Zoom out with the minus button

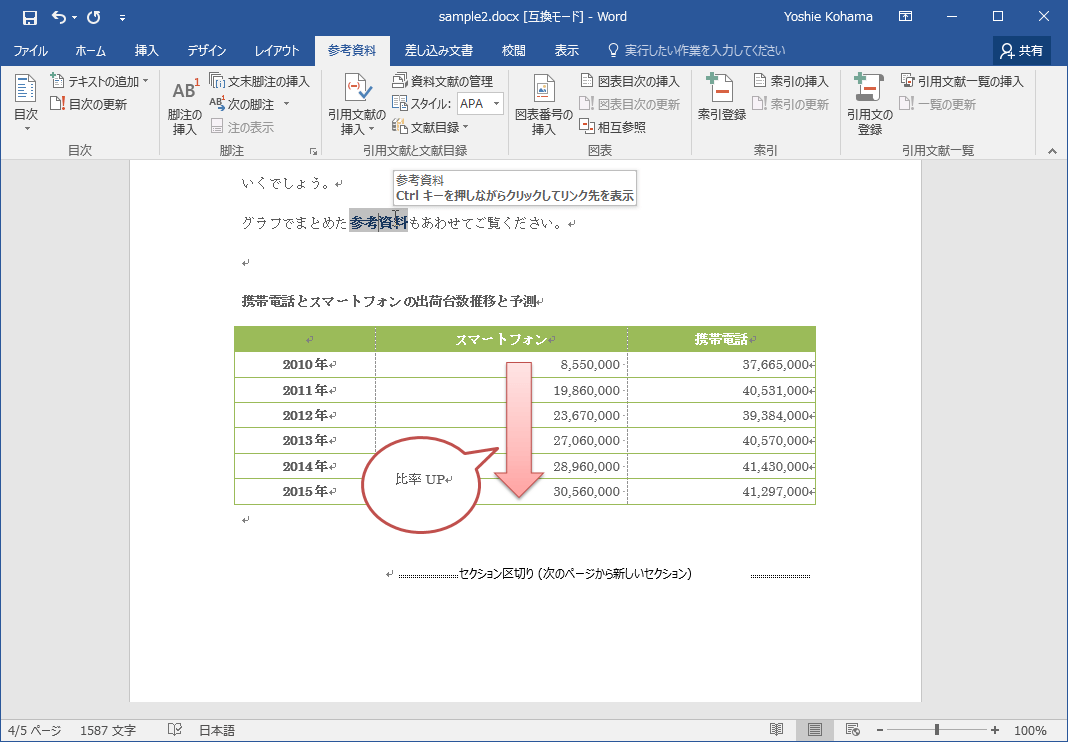pyautogui.click(x=880, y=730)
